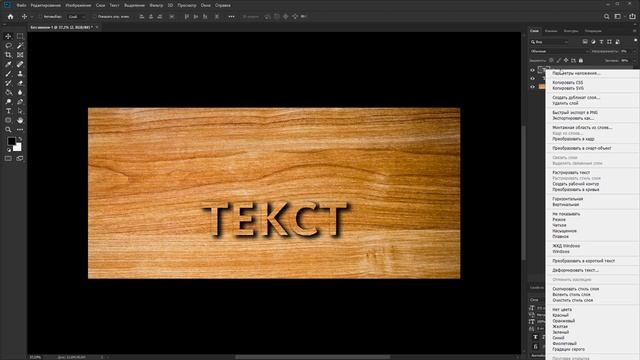Choose Rasterize Type in context menu

[x=571, y=172]
